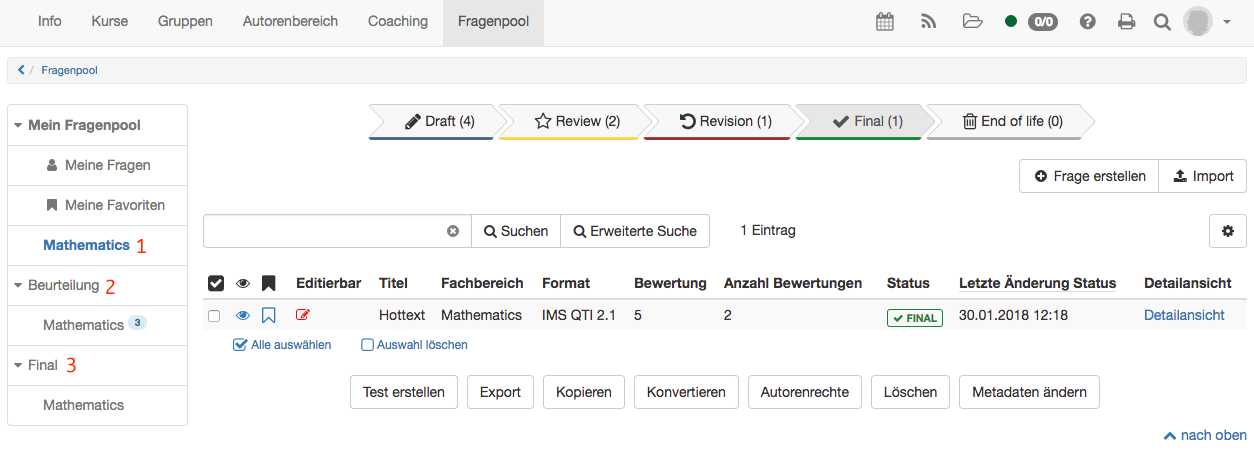The width and height of the screenshot is (1254, 453).
Task: Toggle bookmark on the Hottext row
Action: (x=268, y=315)
